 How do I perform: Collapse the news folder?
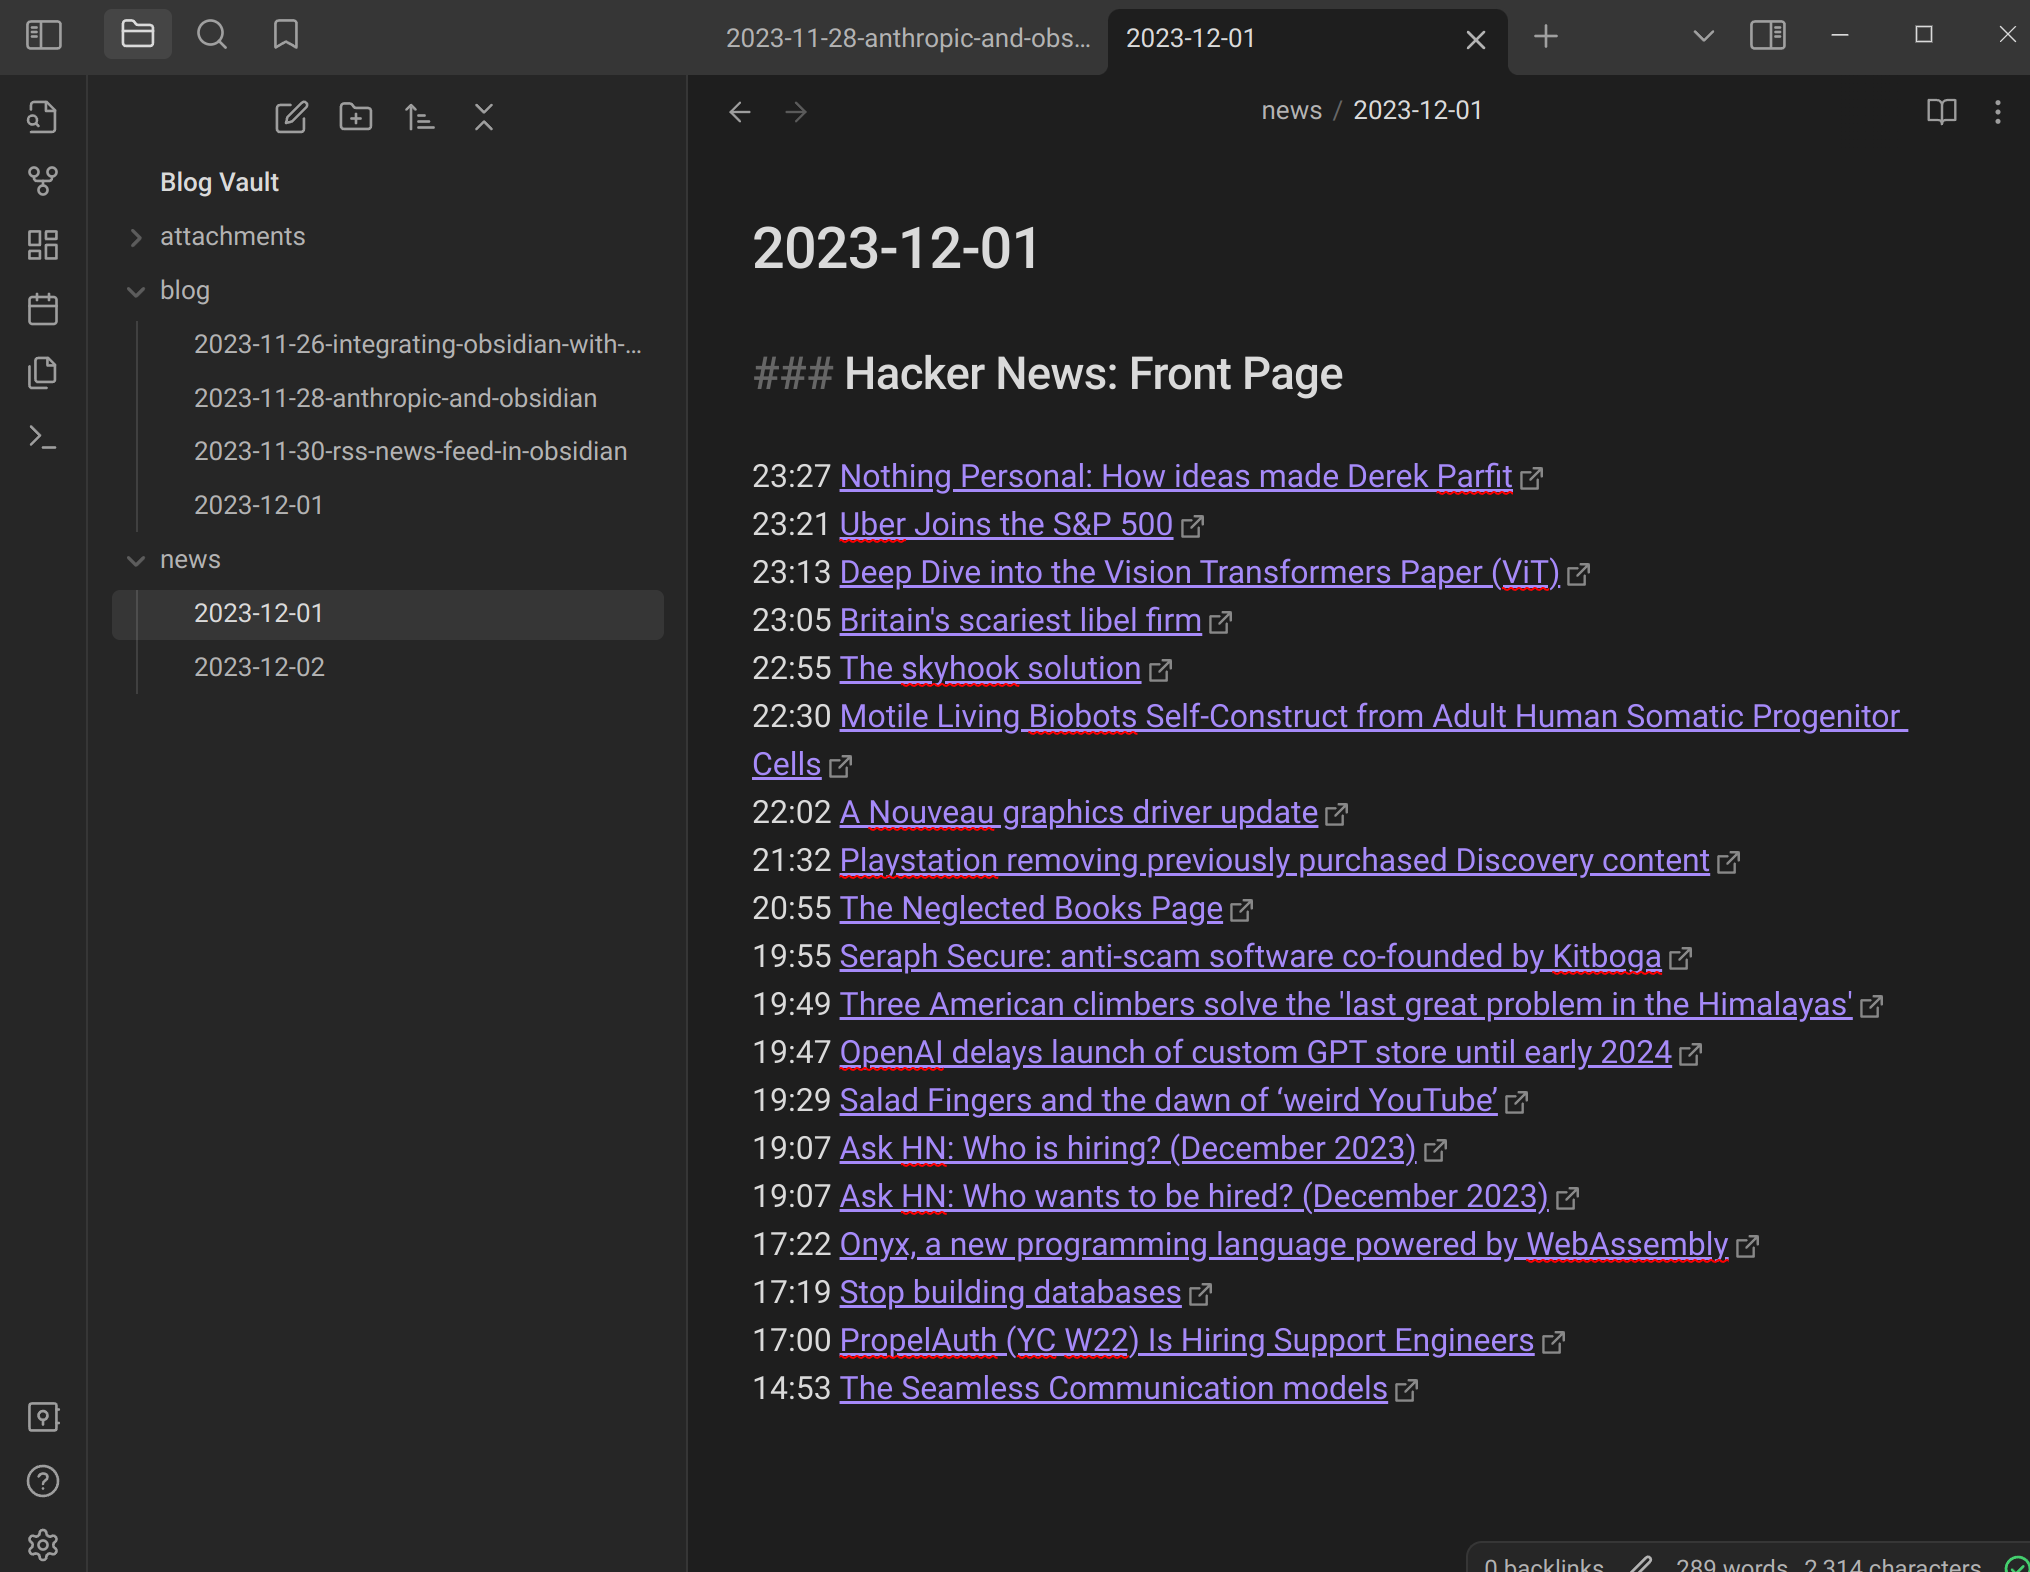point(136,560)
